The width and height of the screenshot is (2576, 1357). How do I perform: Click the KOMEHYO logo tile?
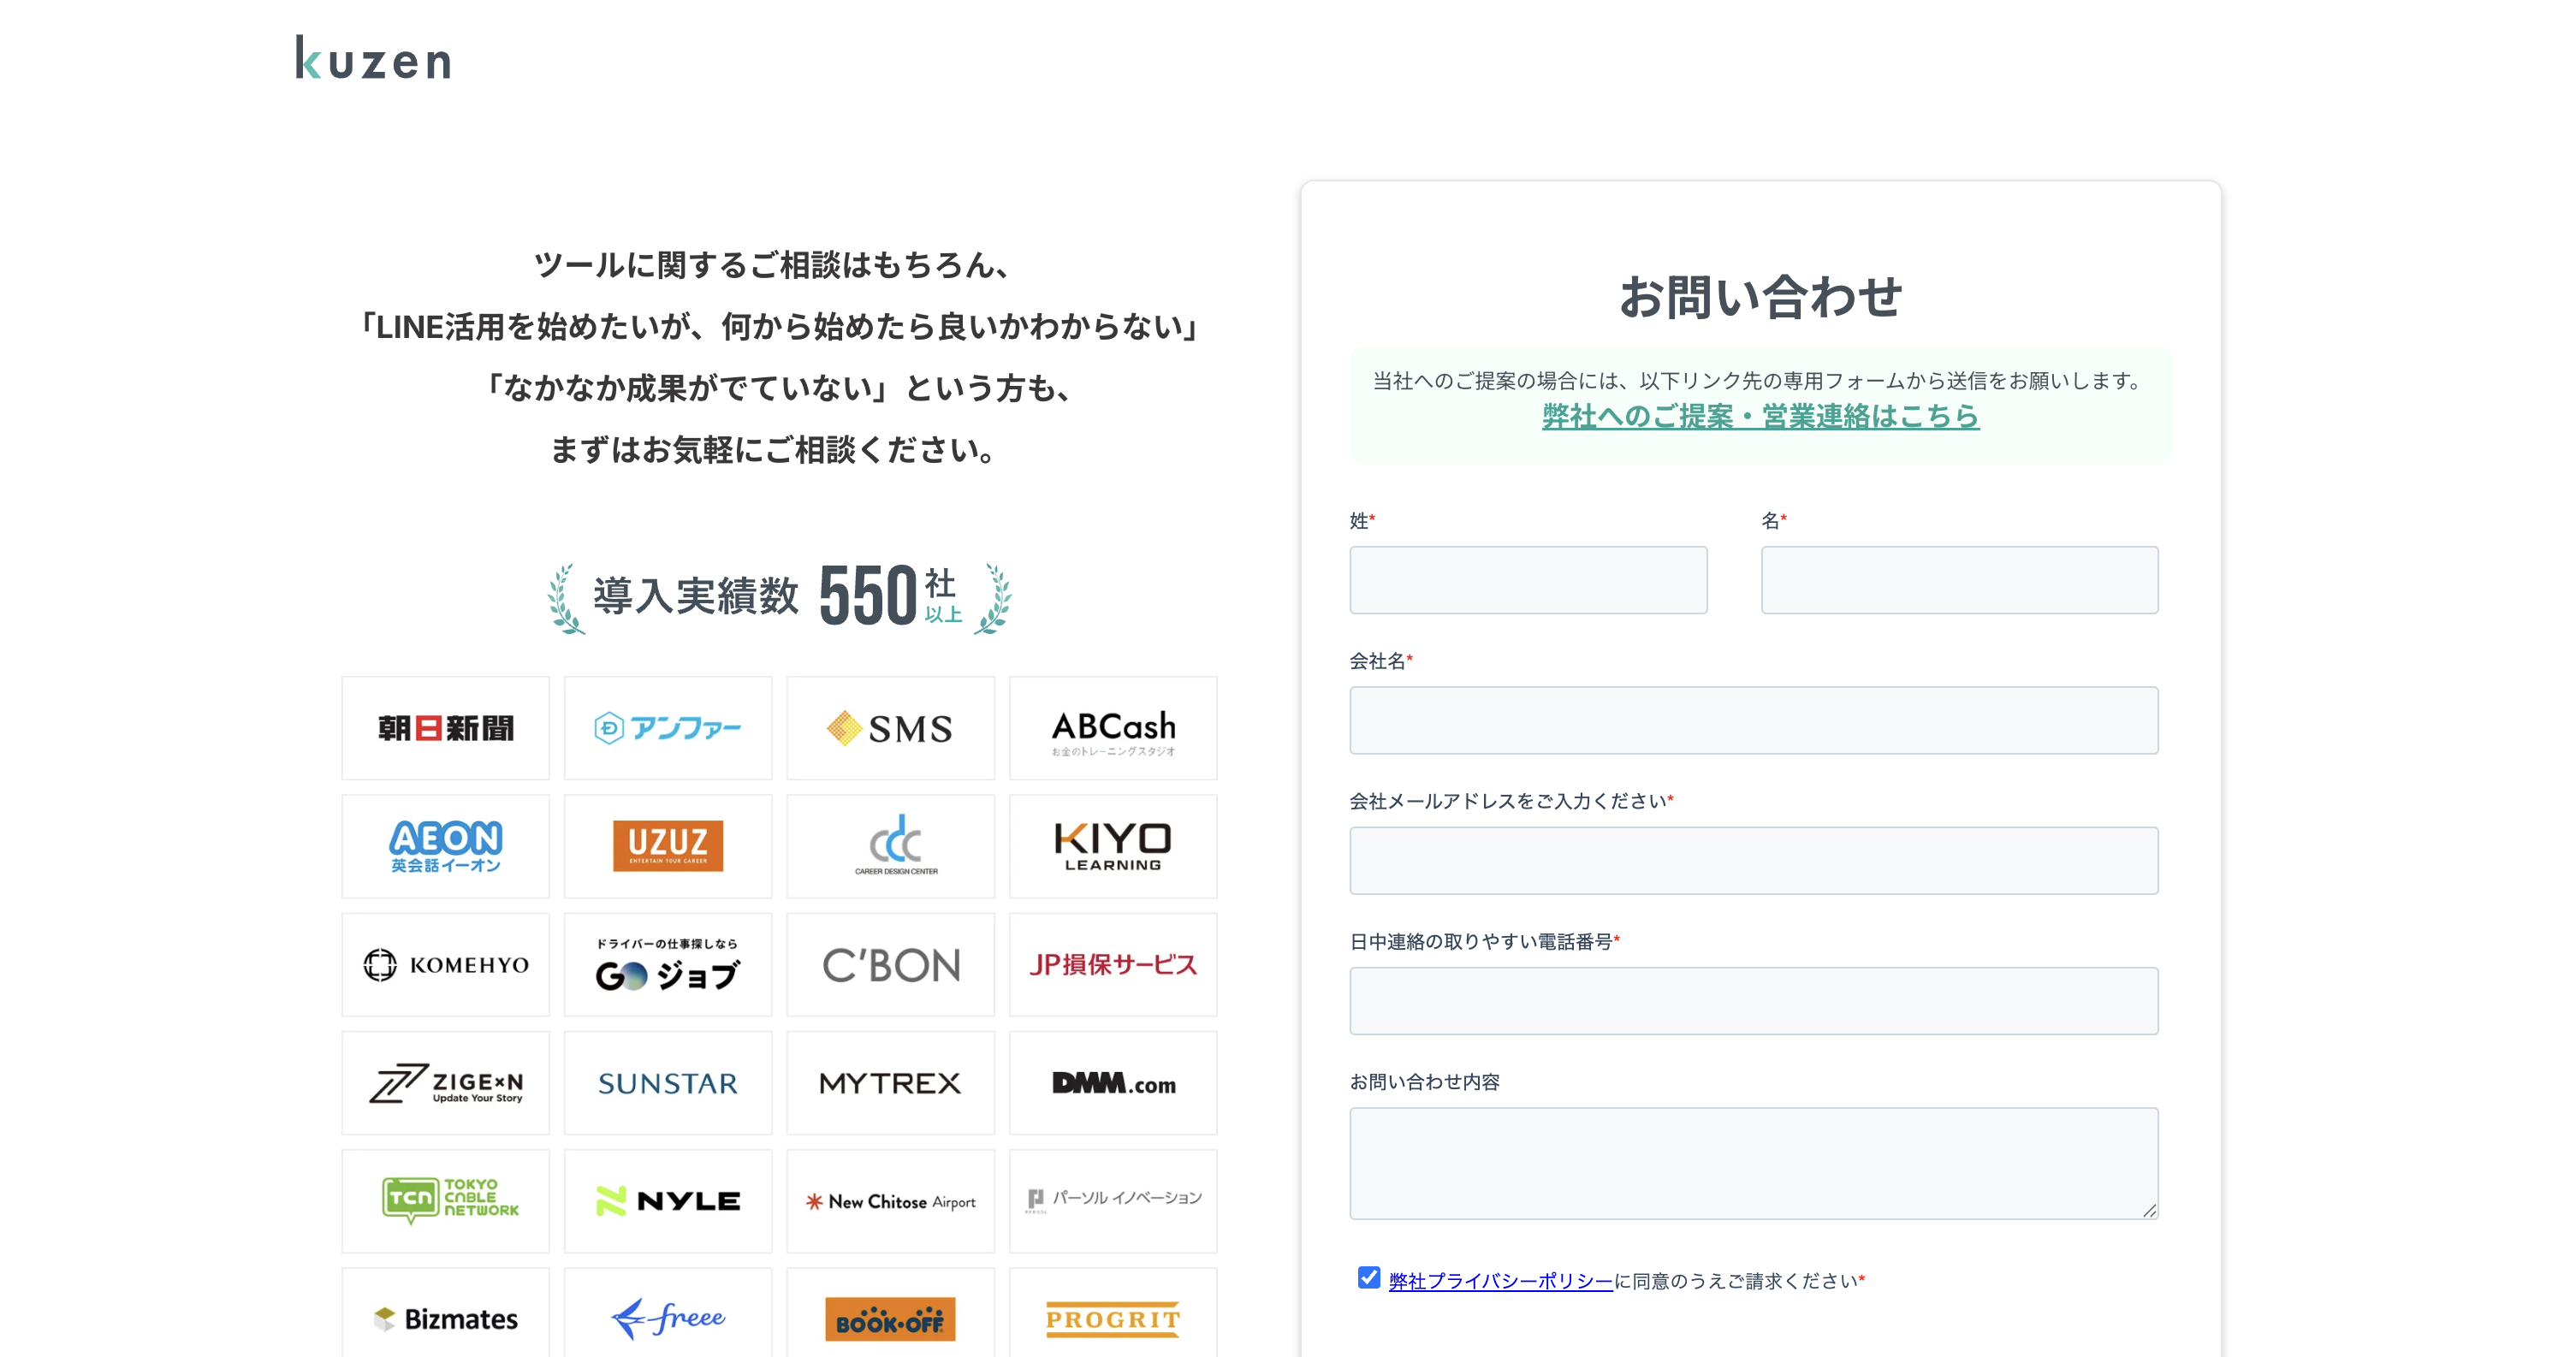pos(446,965)
